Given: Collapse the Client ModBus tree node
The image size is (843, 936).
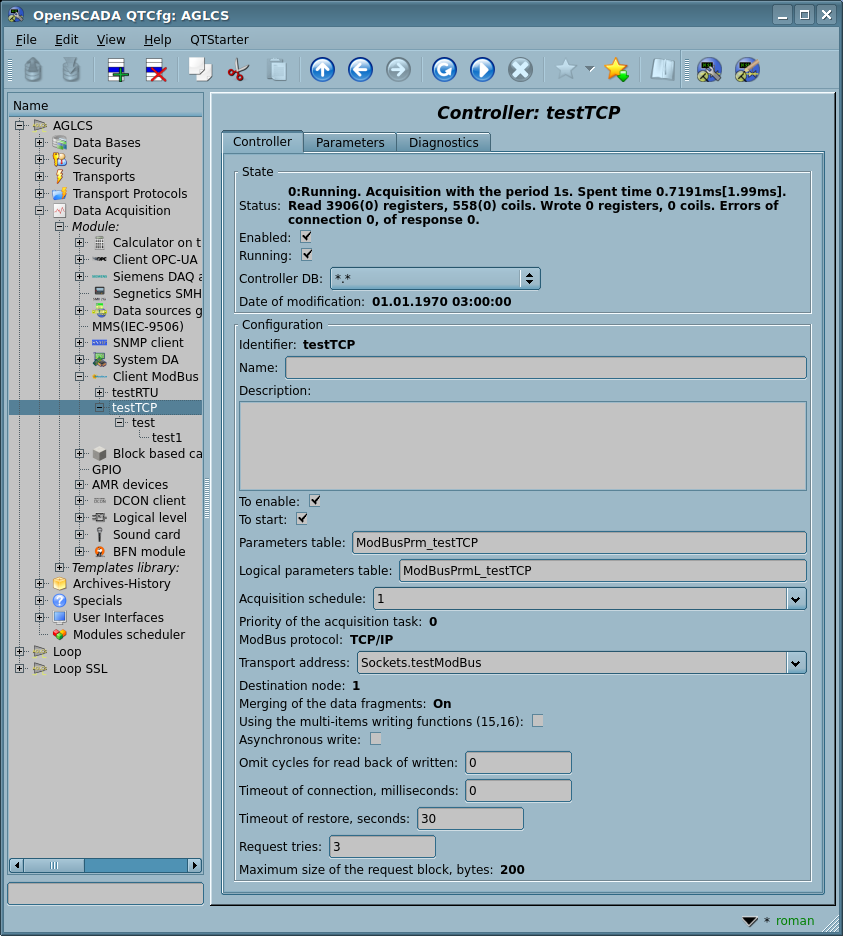Looking at the screenshot, I should 79,377.
